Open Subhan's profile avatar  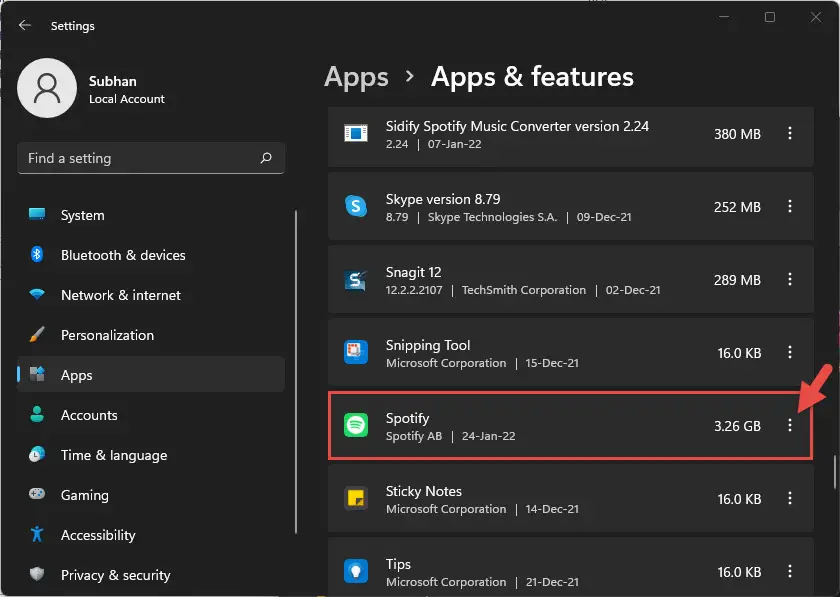pos(47,88)
